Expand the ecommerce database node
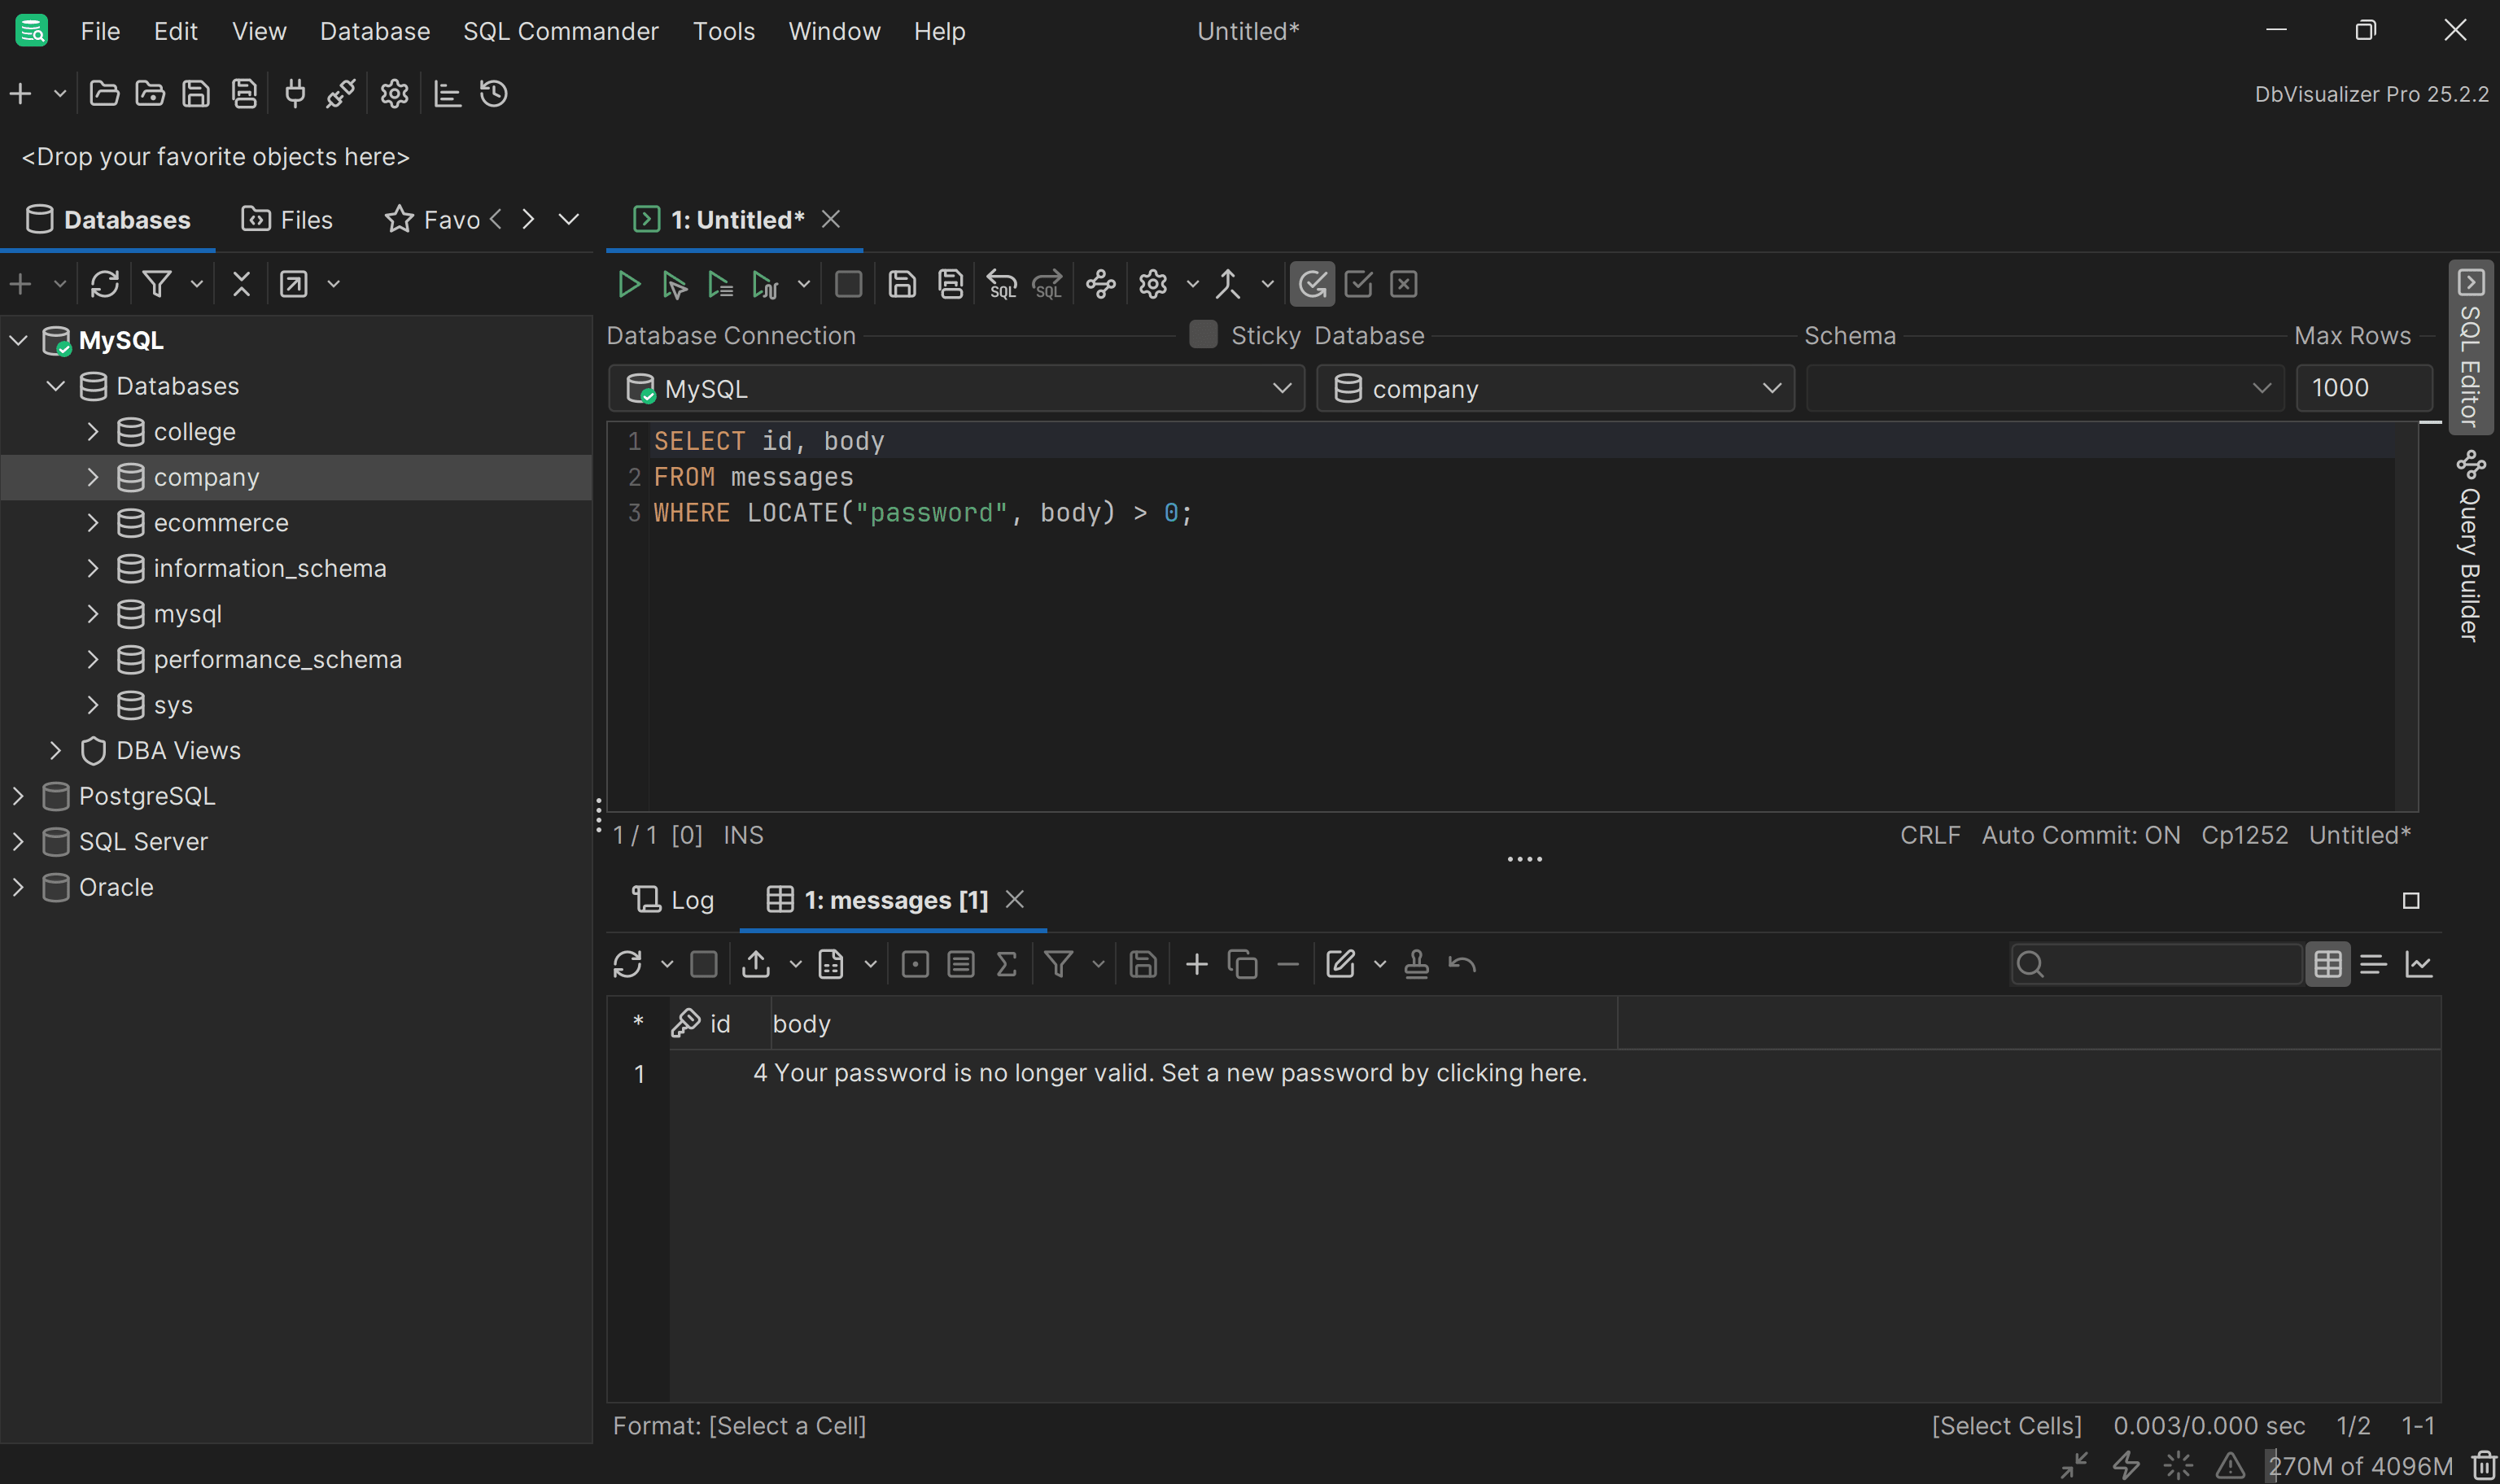Viewport: 2500px width, 1484px height. (93, 523)
